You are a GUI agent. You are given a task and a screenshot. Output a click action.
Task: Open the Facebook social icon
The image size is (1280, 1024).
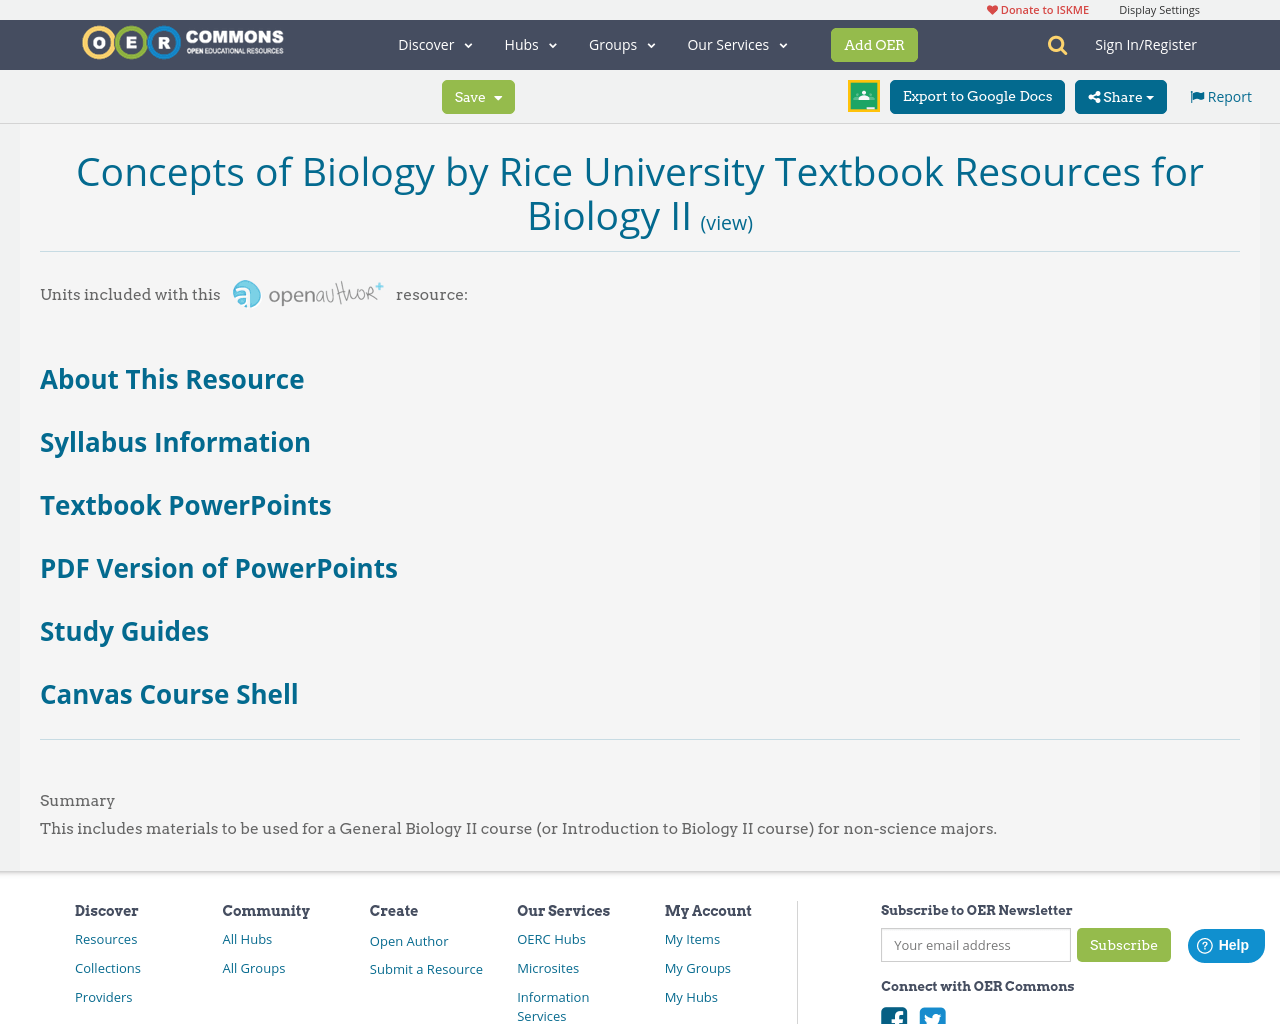pos(894,1016)
